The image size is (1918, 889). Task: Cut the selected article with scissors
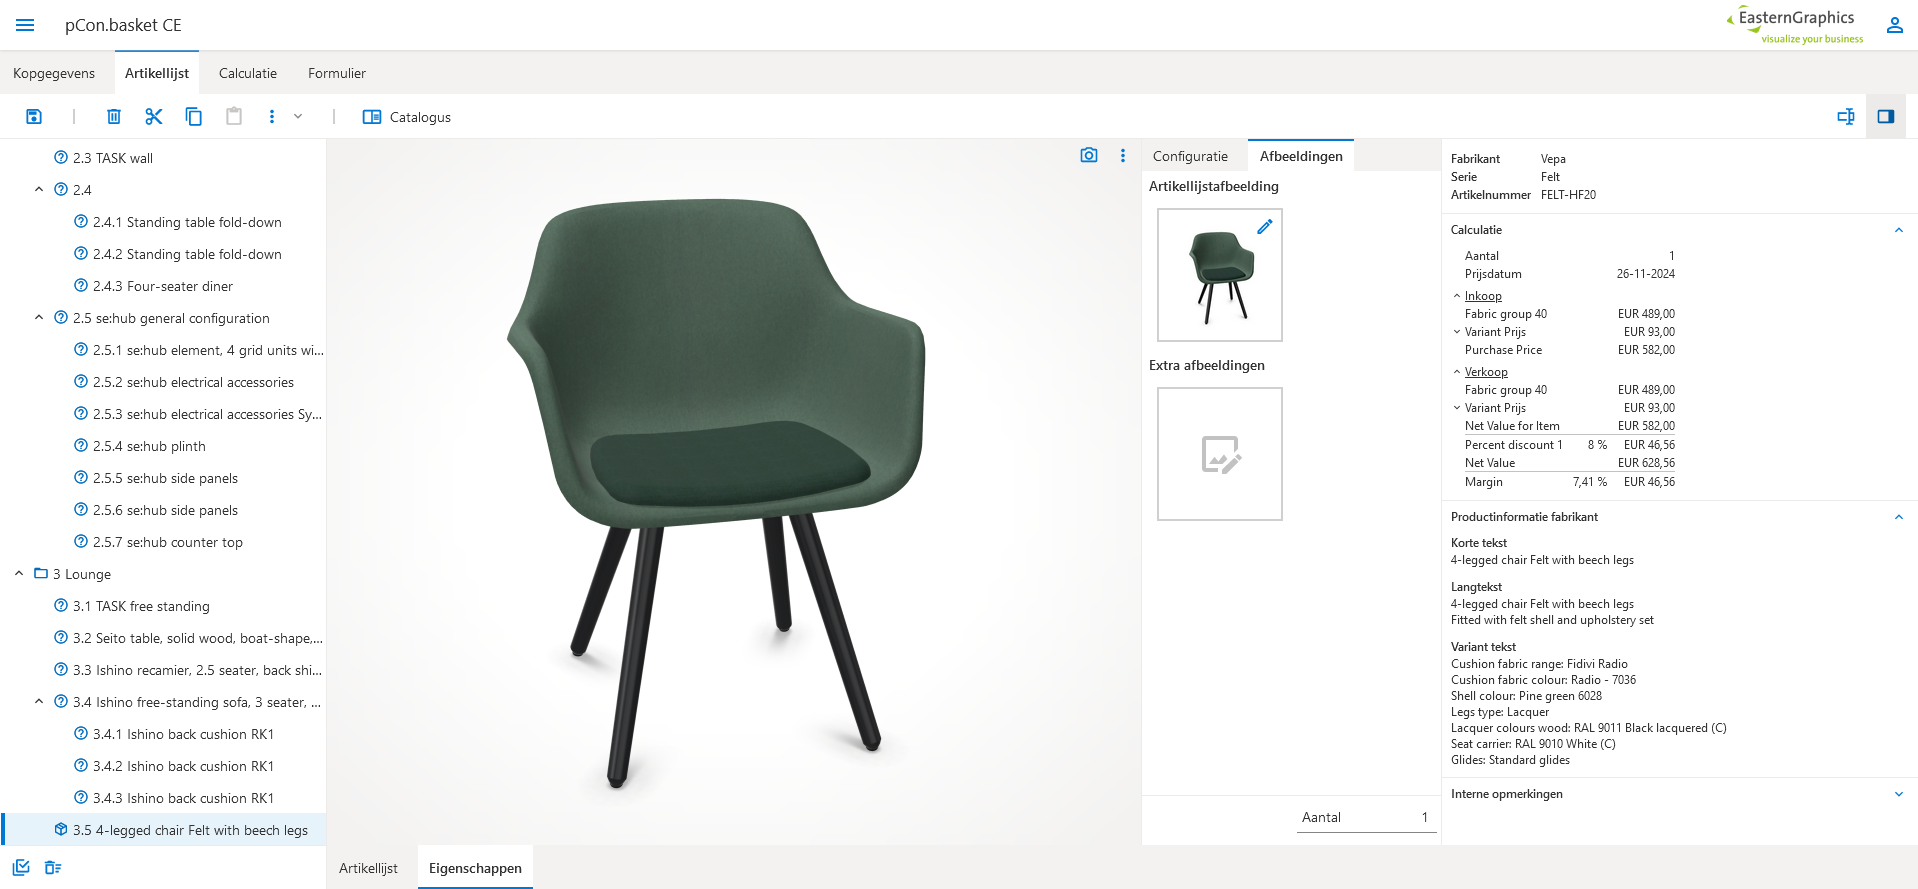pos(153,117)
